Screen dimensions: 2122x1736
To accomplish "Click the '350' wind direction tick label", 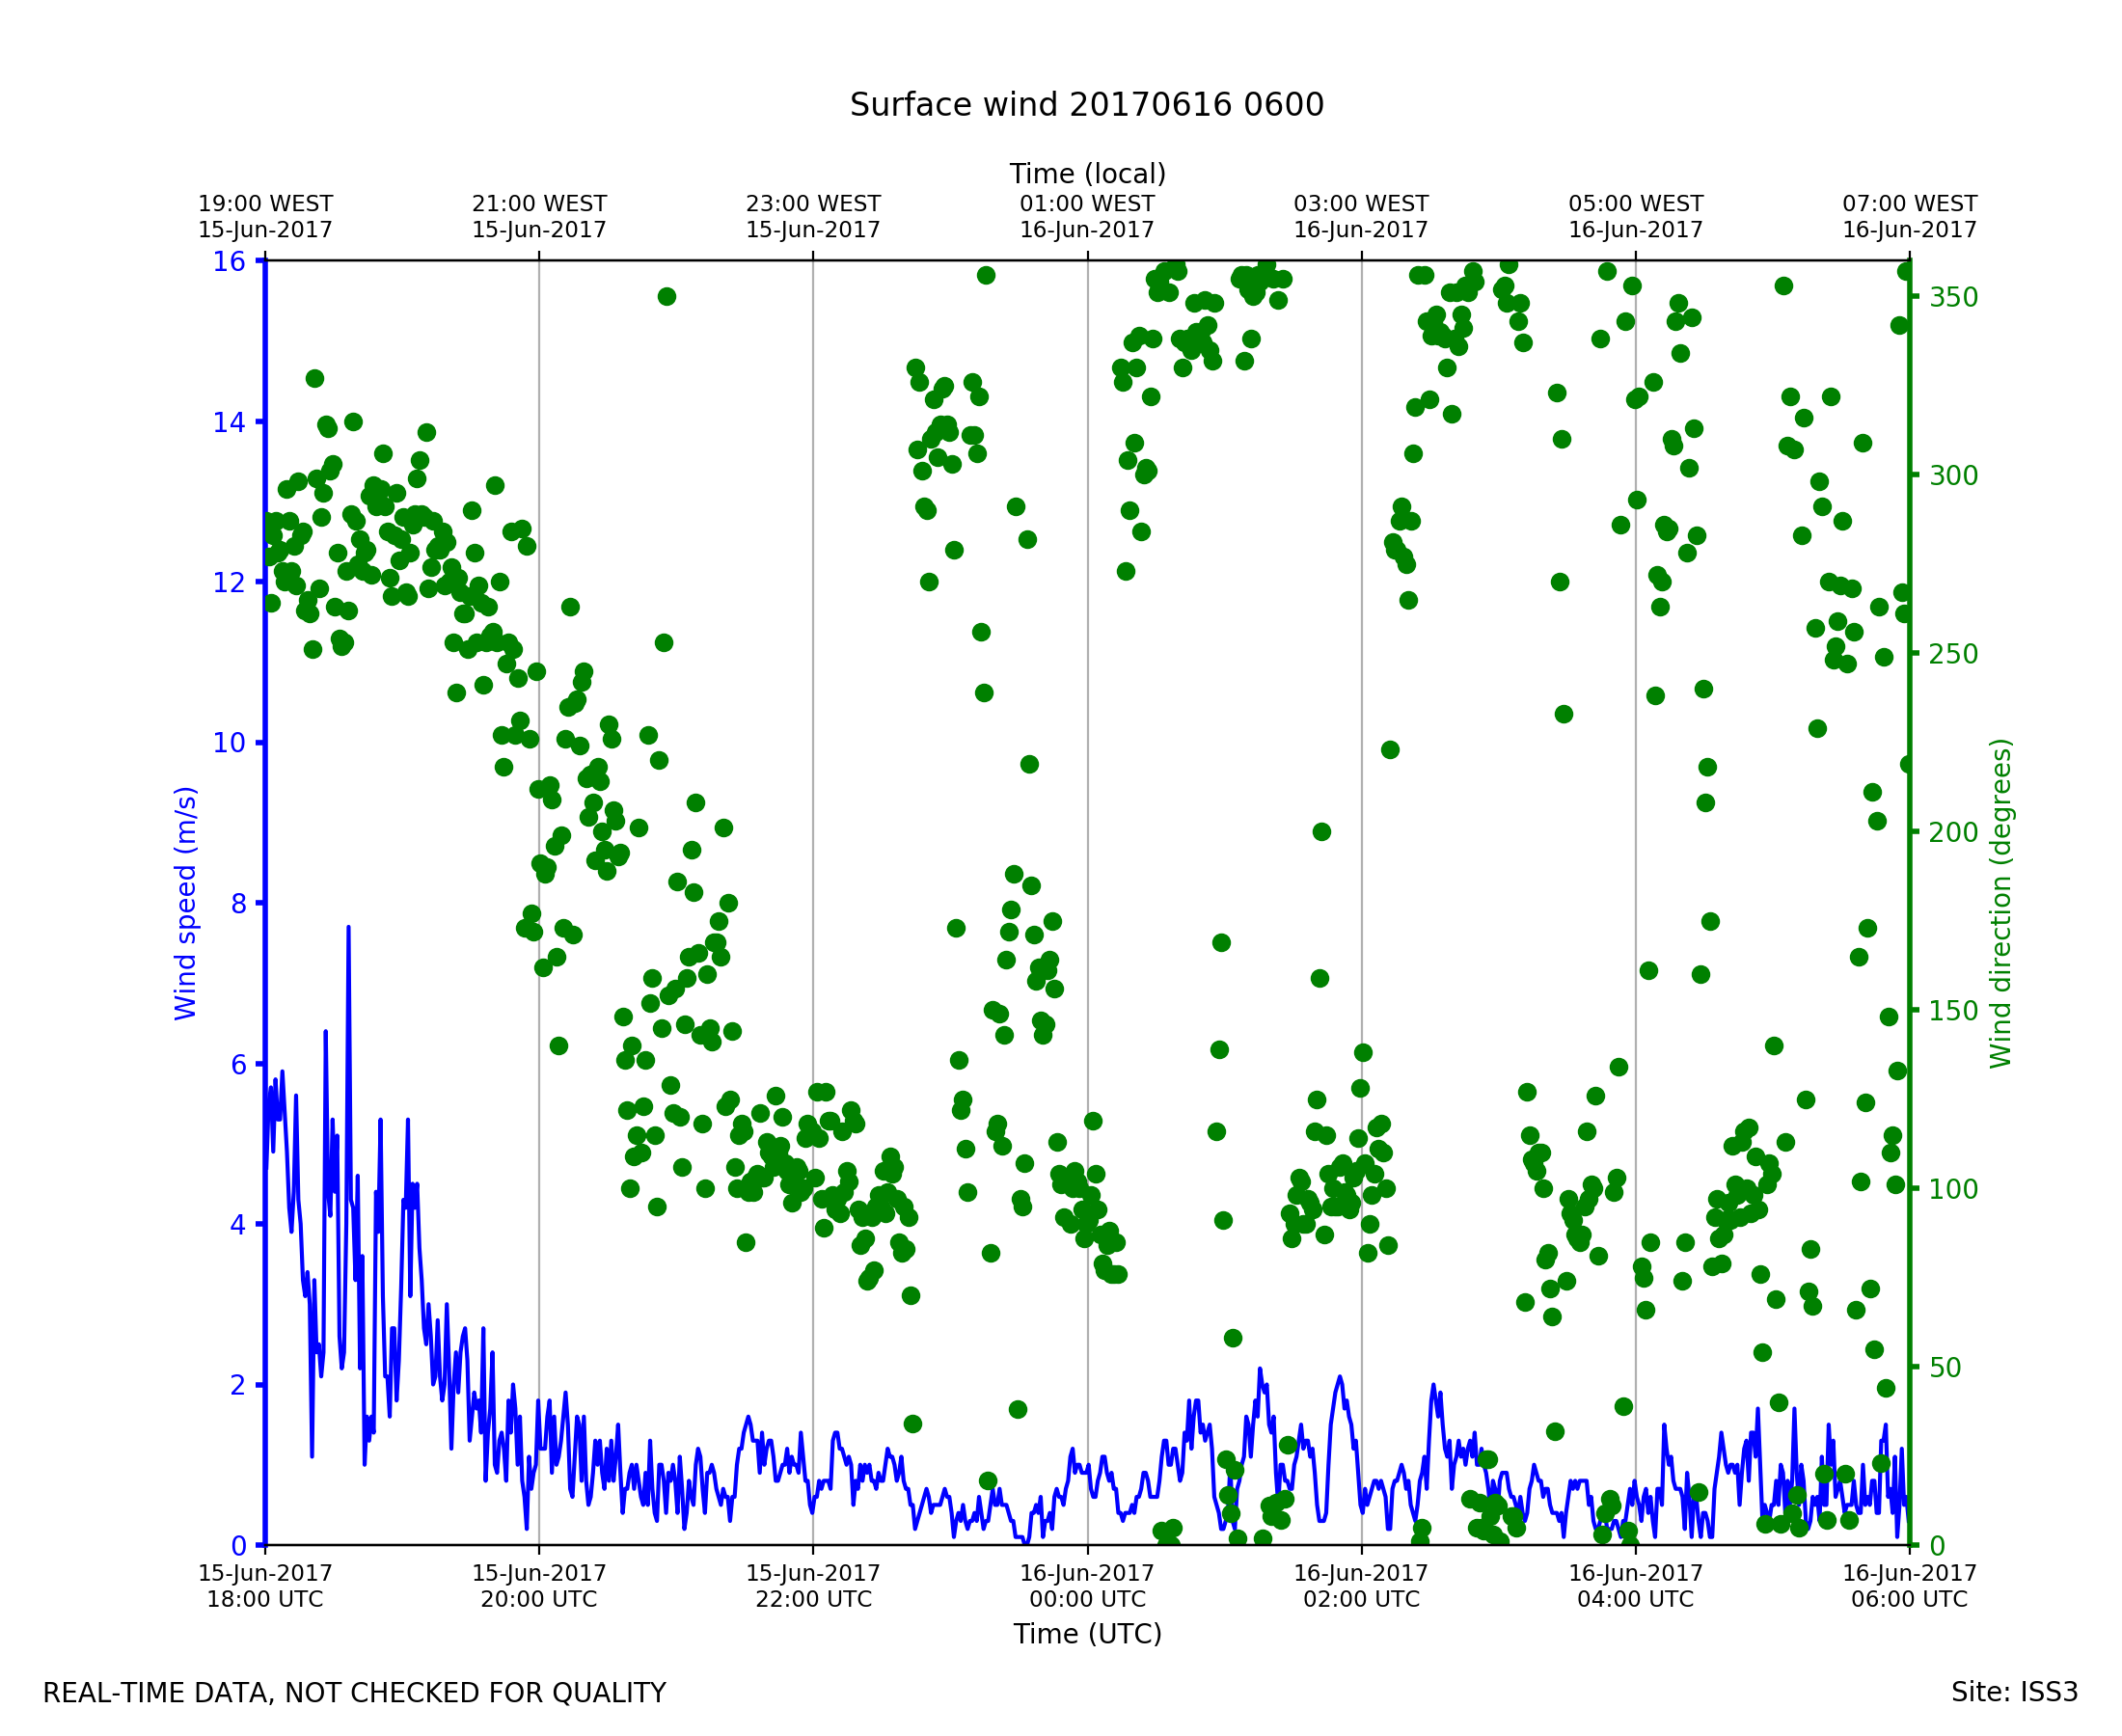I will pyautogui.click(x=1953, y=297).
